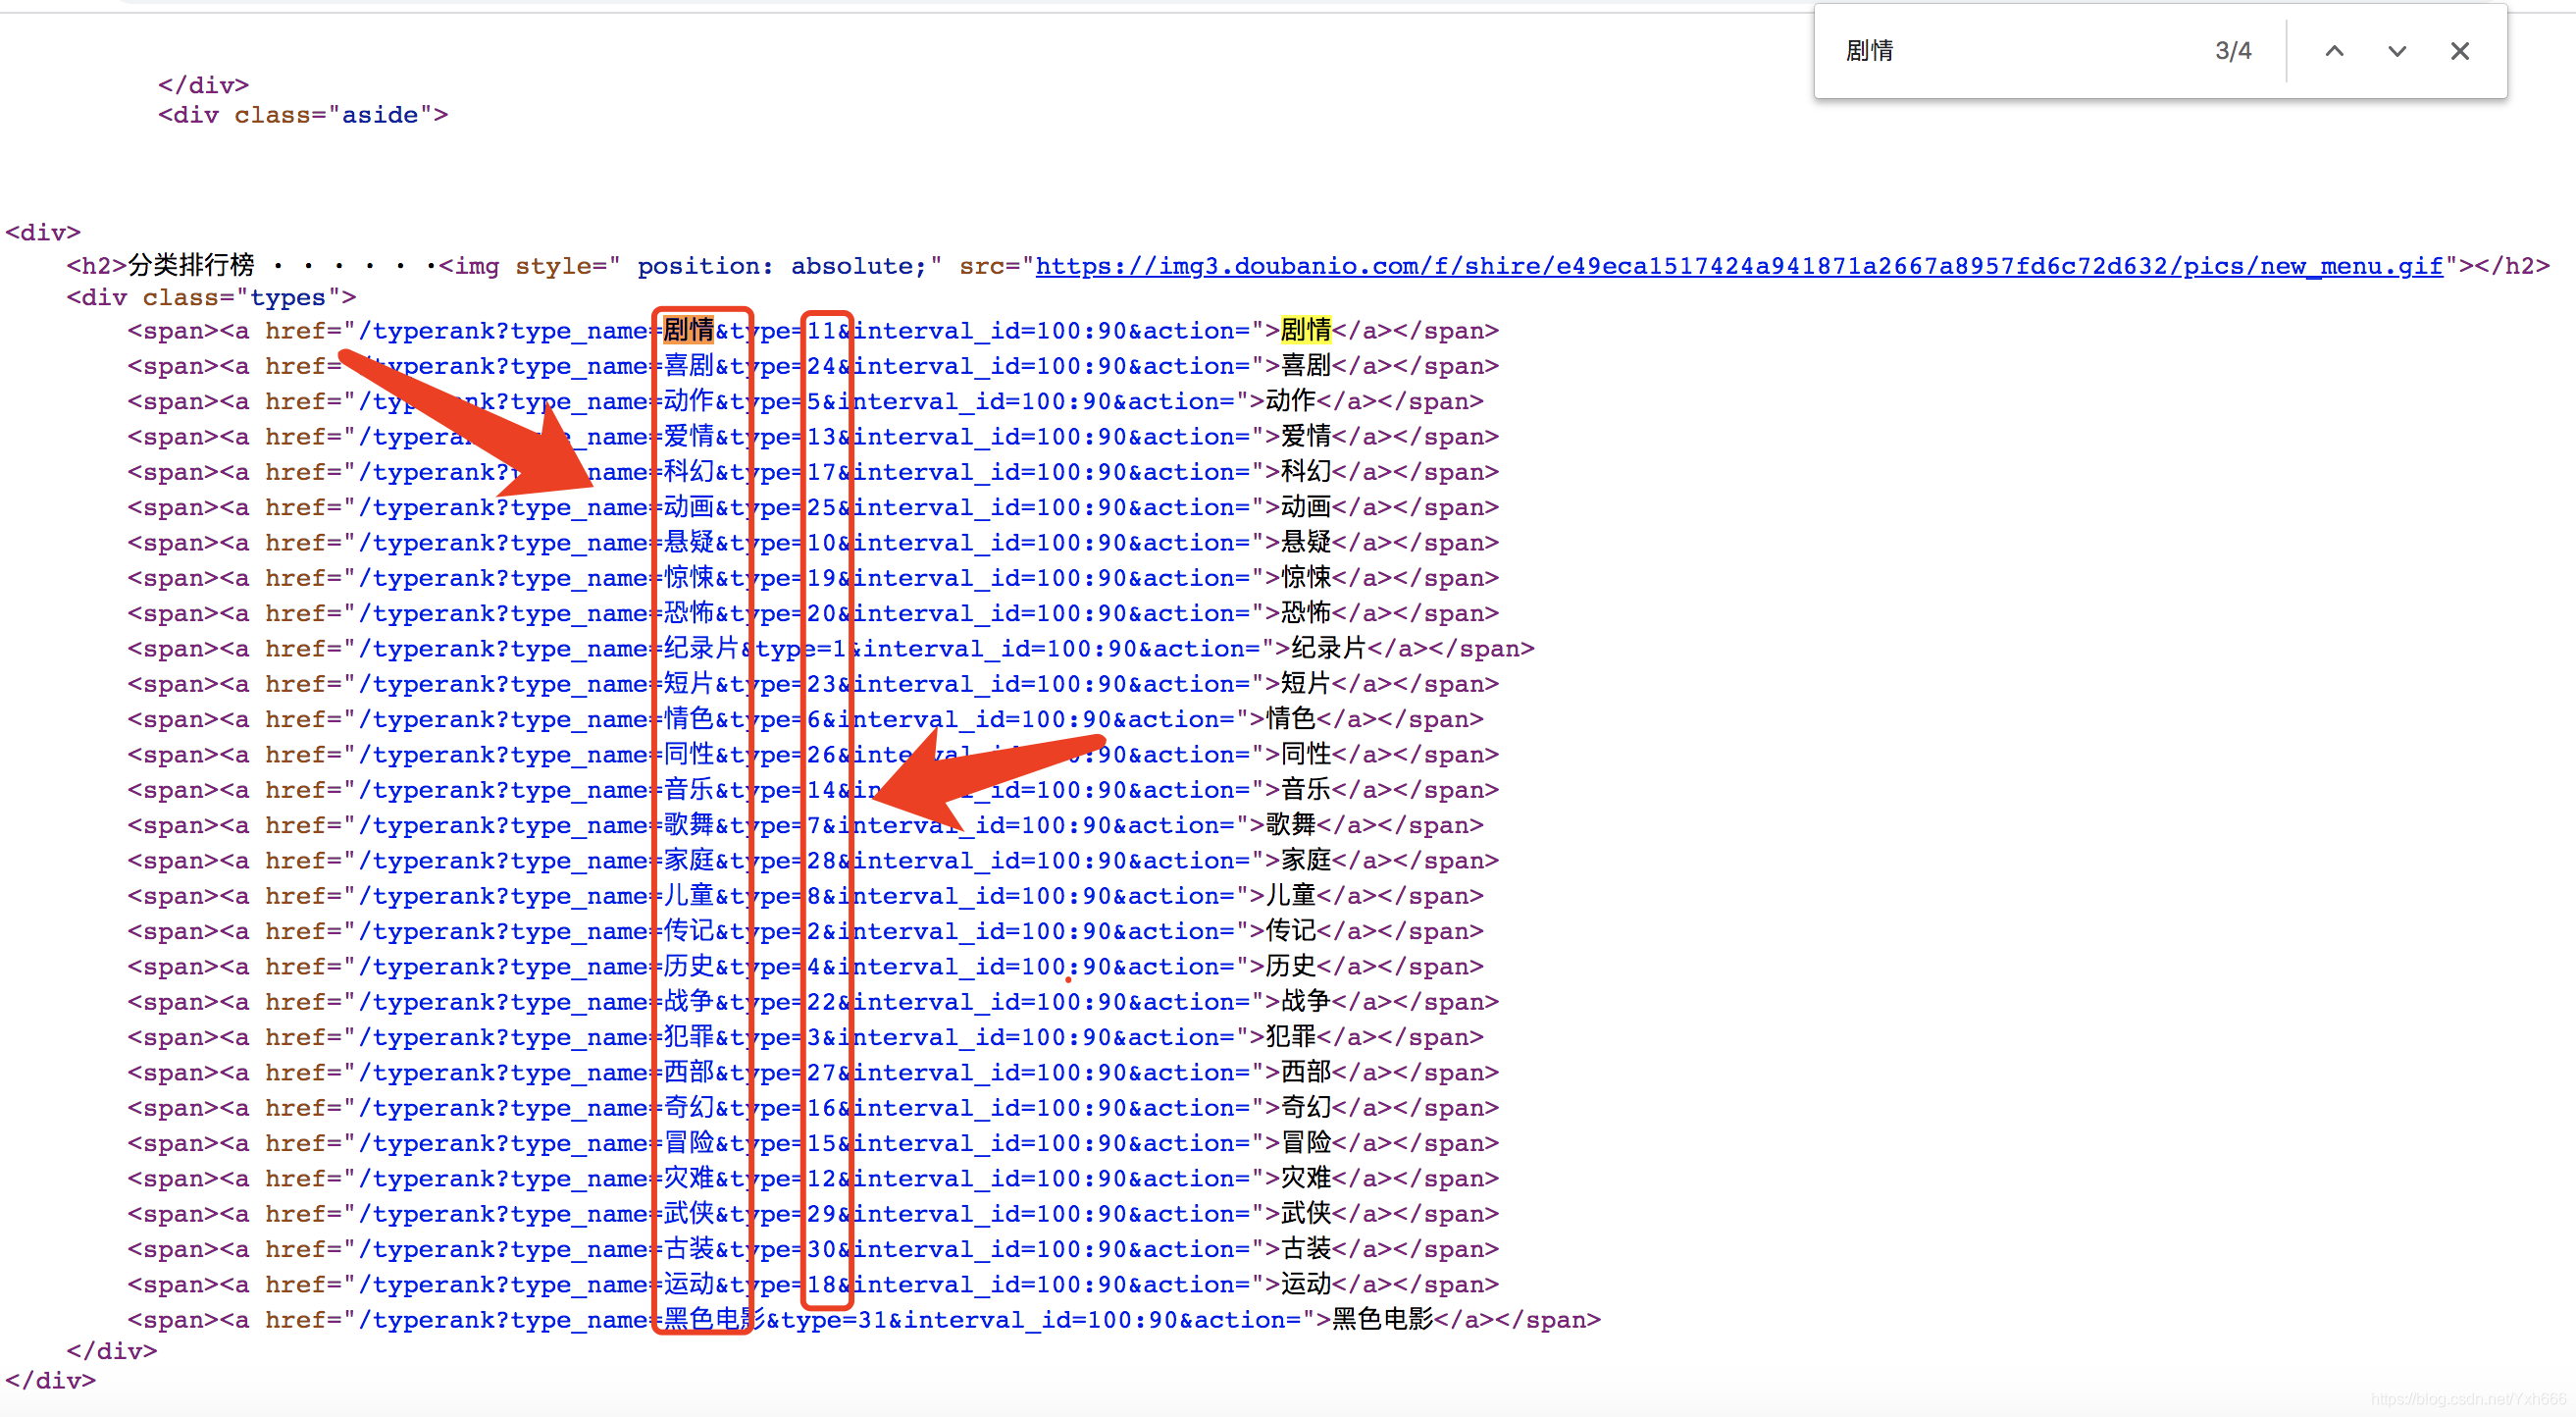Open the 运动 type=18 href link
2576x1417 pixels.
pyautogui.click(x=804, y=1285)
